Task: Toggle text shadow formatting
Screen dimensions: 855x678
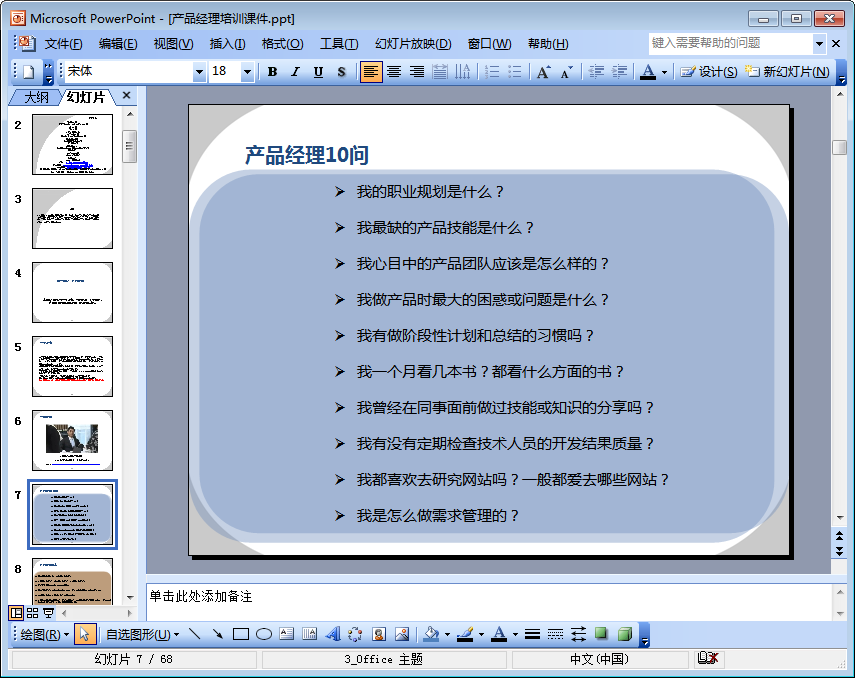Action: click(x=341, y=72)
